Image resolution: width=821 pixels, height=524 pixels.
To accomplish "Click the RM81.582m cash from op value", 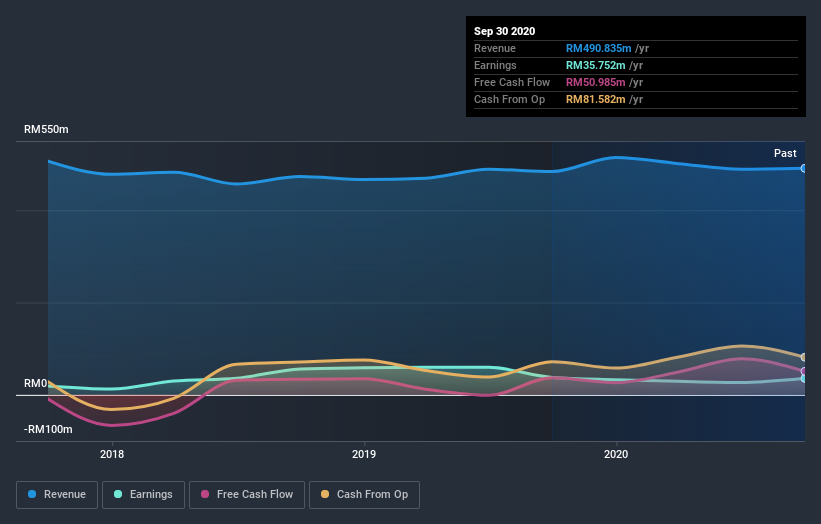I will click(595, 99).
